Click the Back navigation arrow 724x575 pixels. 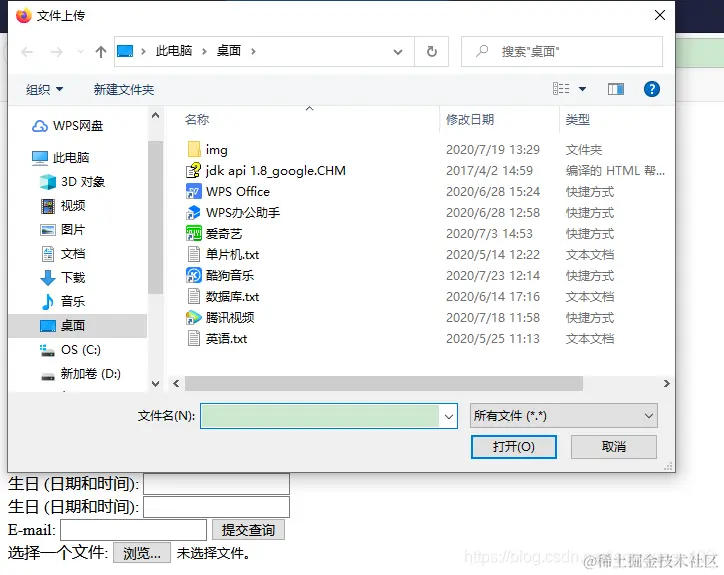[x=27, y=52]
